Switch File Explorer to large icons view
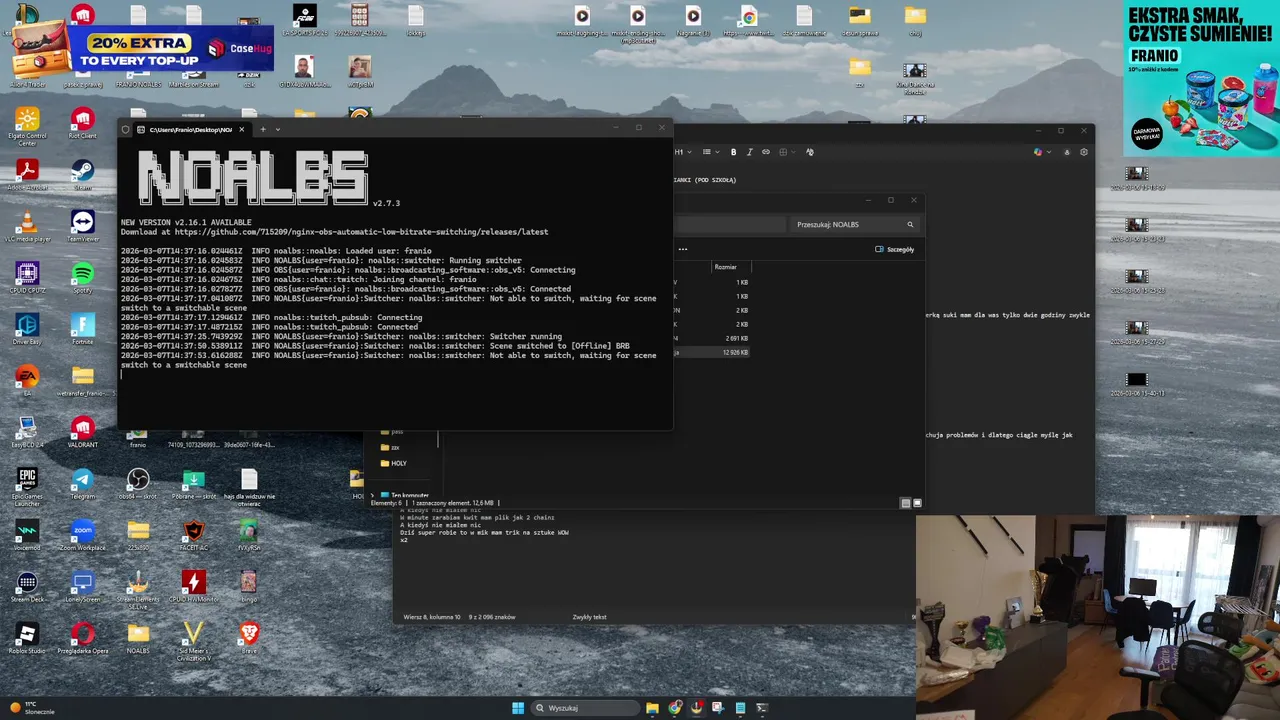The height and width of the screenshot is (720, 1280). [917, 503]
